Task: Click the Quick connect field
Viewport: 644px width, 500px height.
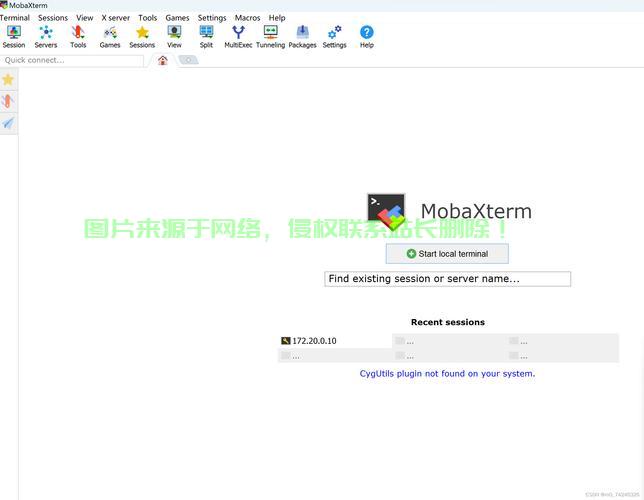Action: click(x=72, y=60)
